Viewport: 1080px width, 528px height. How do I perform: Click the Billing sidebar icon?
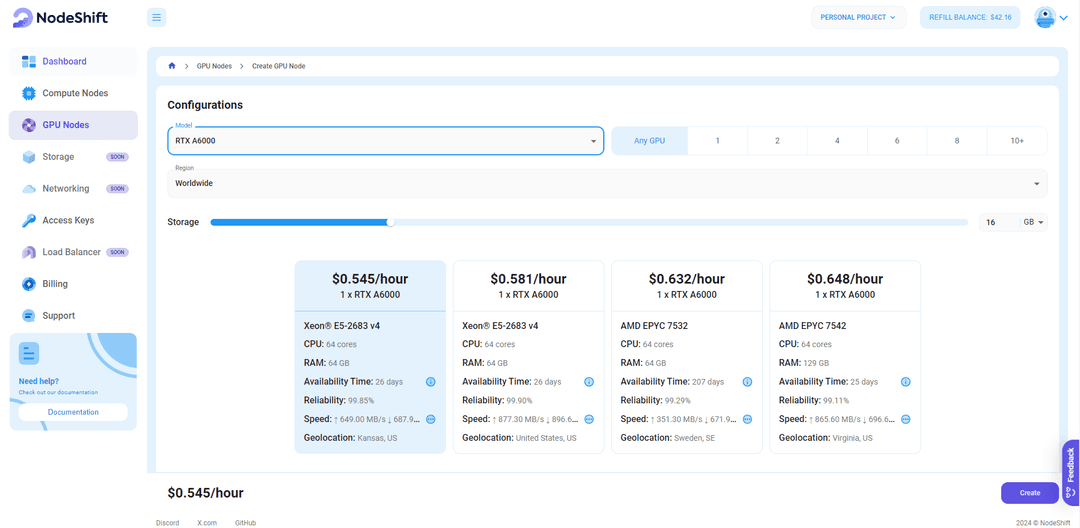click(x=28, y=284)
